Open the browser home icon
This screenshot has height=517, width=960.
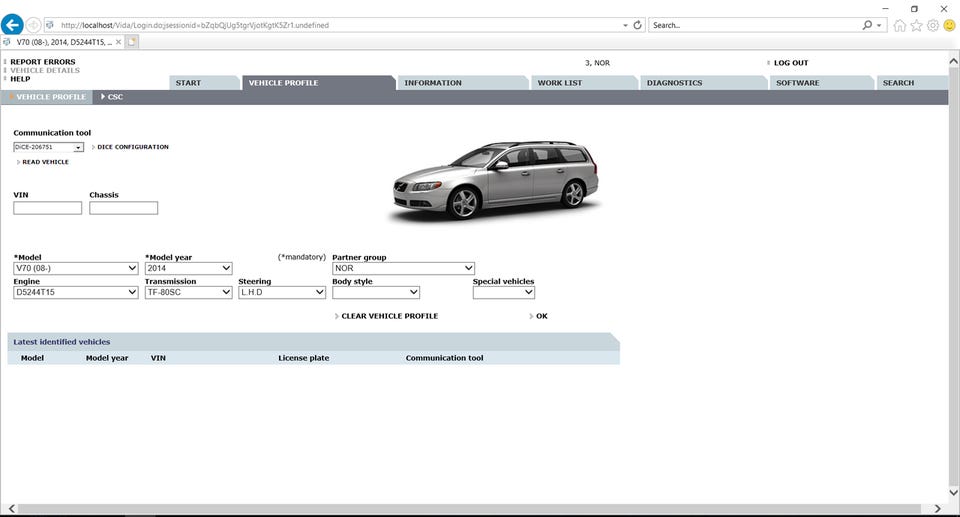pyautogui.click(x=900, y=25)
